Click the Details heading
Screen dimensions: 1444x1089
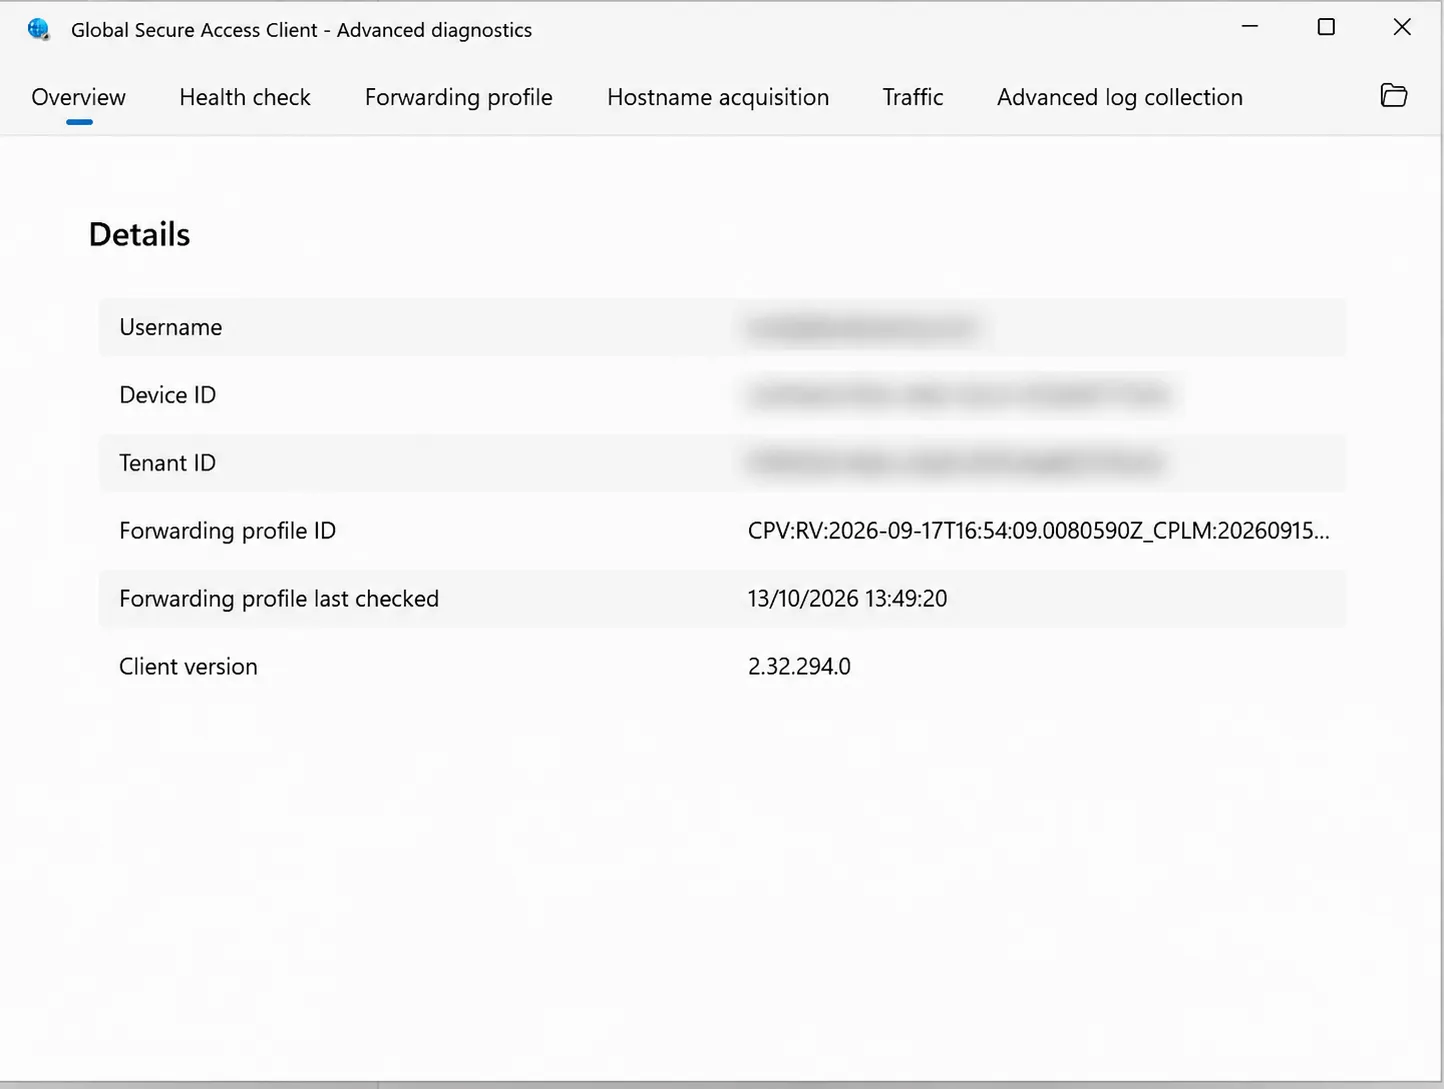139,234
